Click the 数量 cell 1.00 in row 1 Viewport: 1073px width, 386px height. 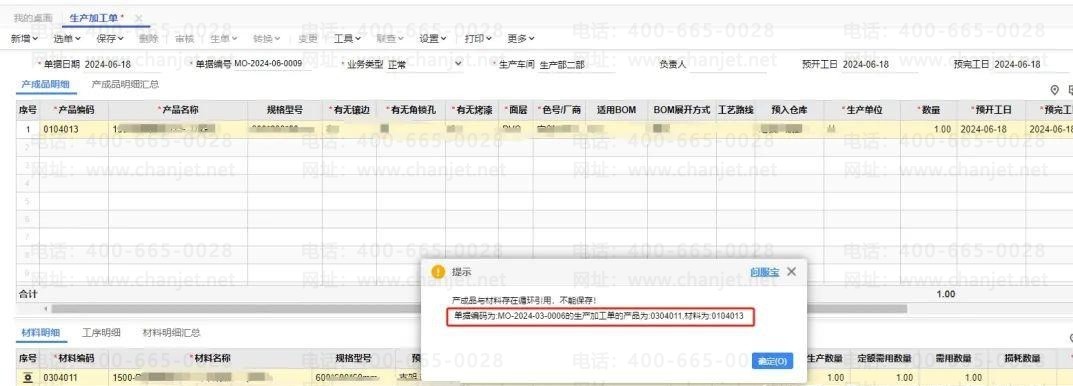928,129
